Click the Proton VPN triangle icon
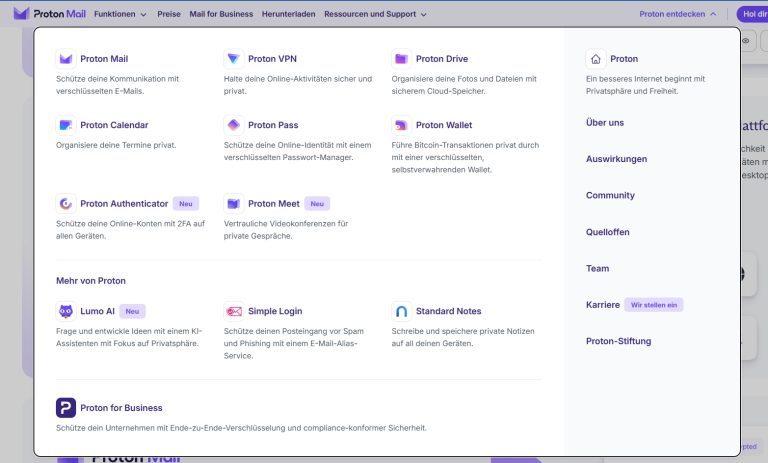 click(x=234, y=59)
